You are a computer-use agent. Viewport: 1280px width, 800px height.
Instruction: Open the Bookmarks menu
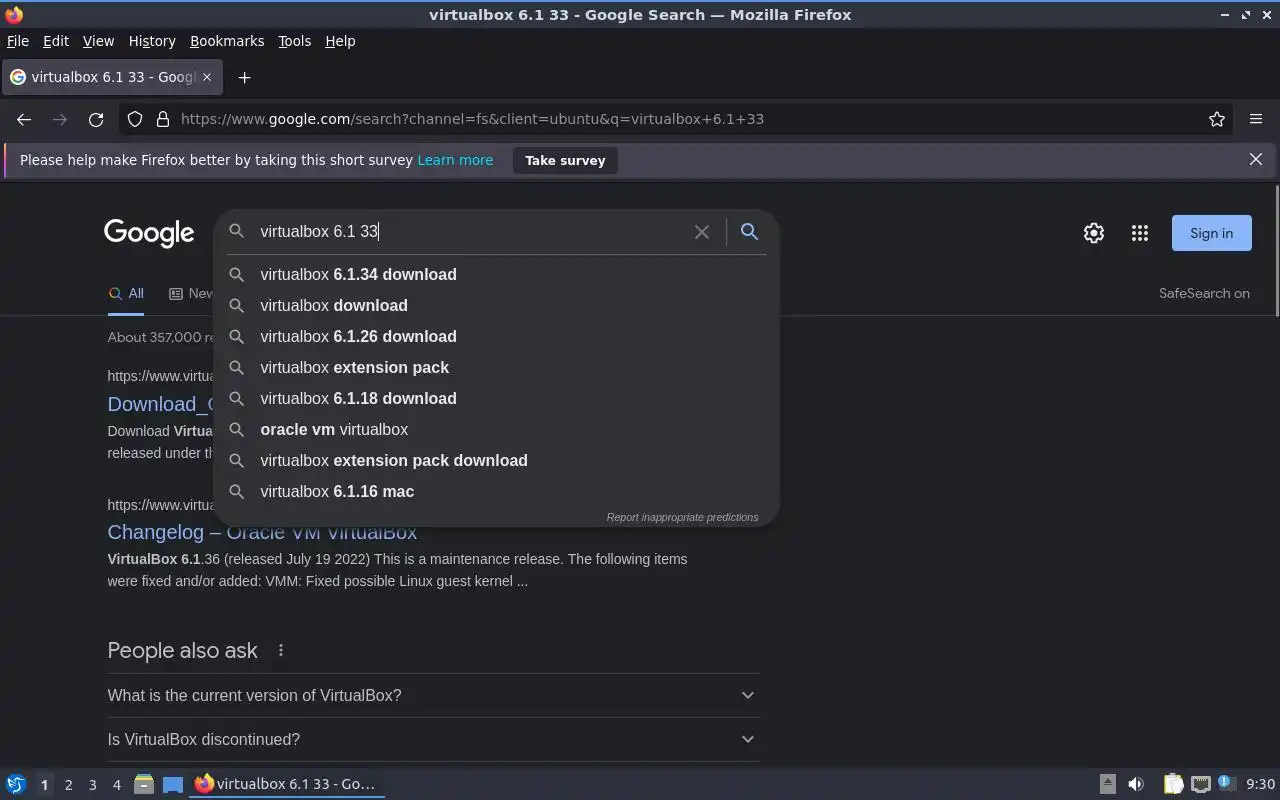[x=227, y=41]
